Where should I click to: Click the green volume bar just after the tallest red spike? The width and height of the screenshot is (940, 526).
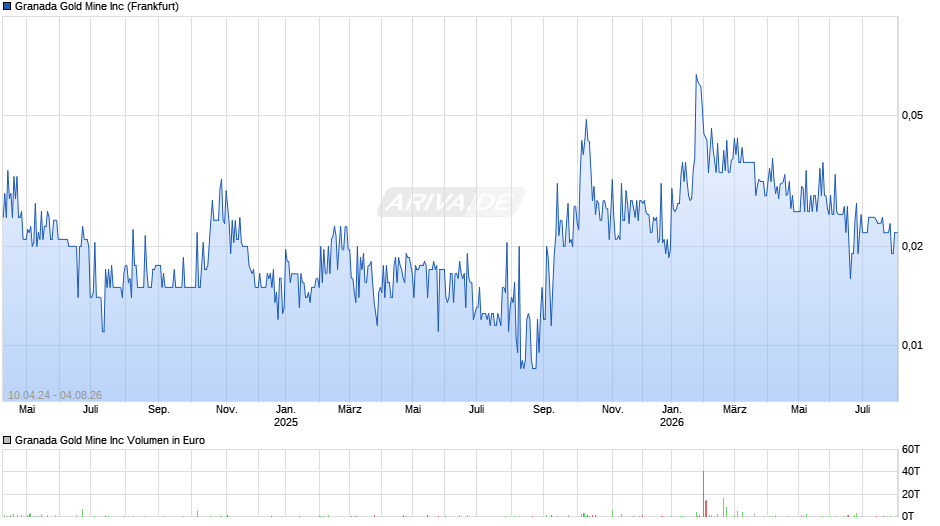click(724, 507)
